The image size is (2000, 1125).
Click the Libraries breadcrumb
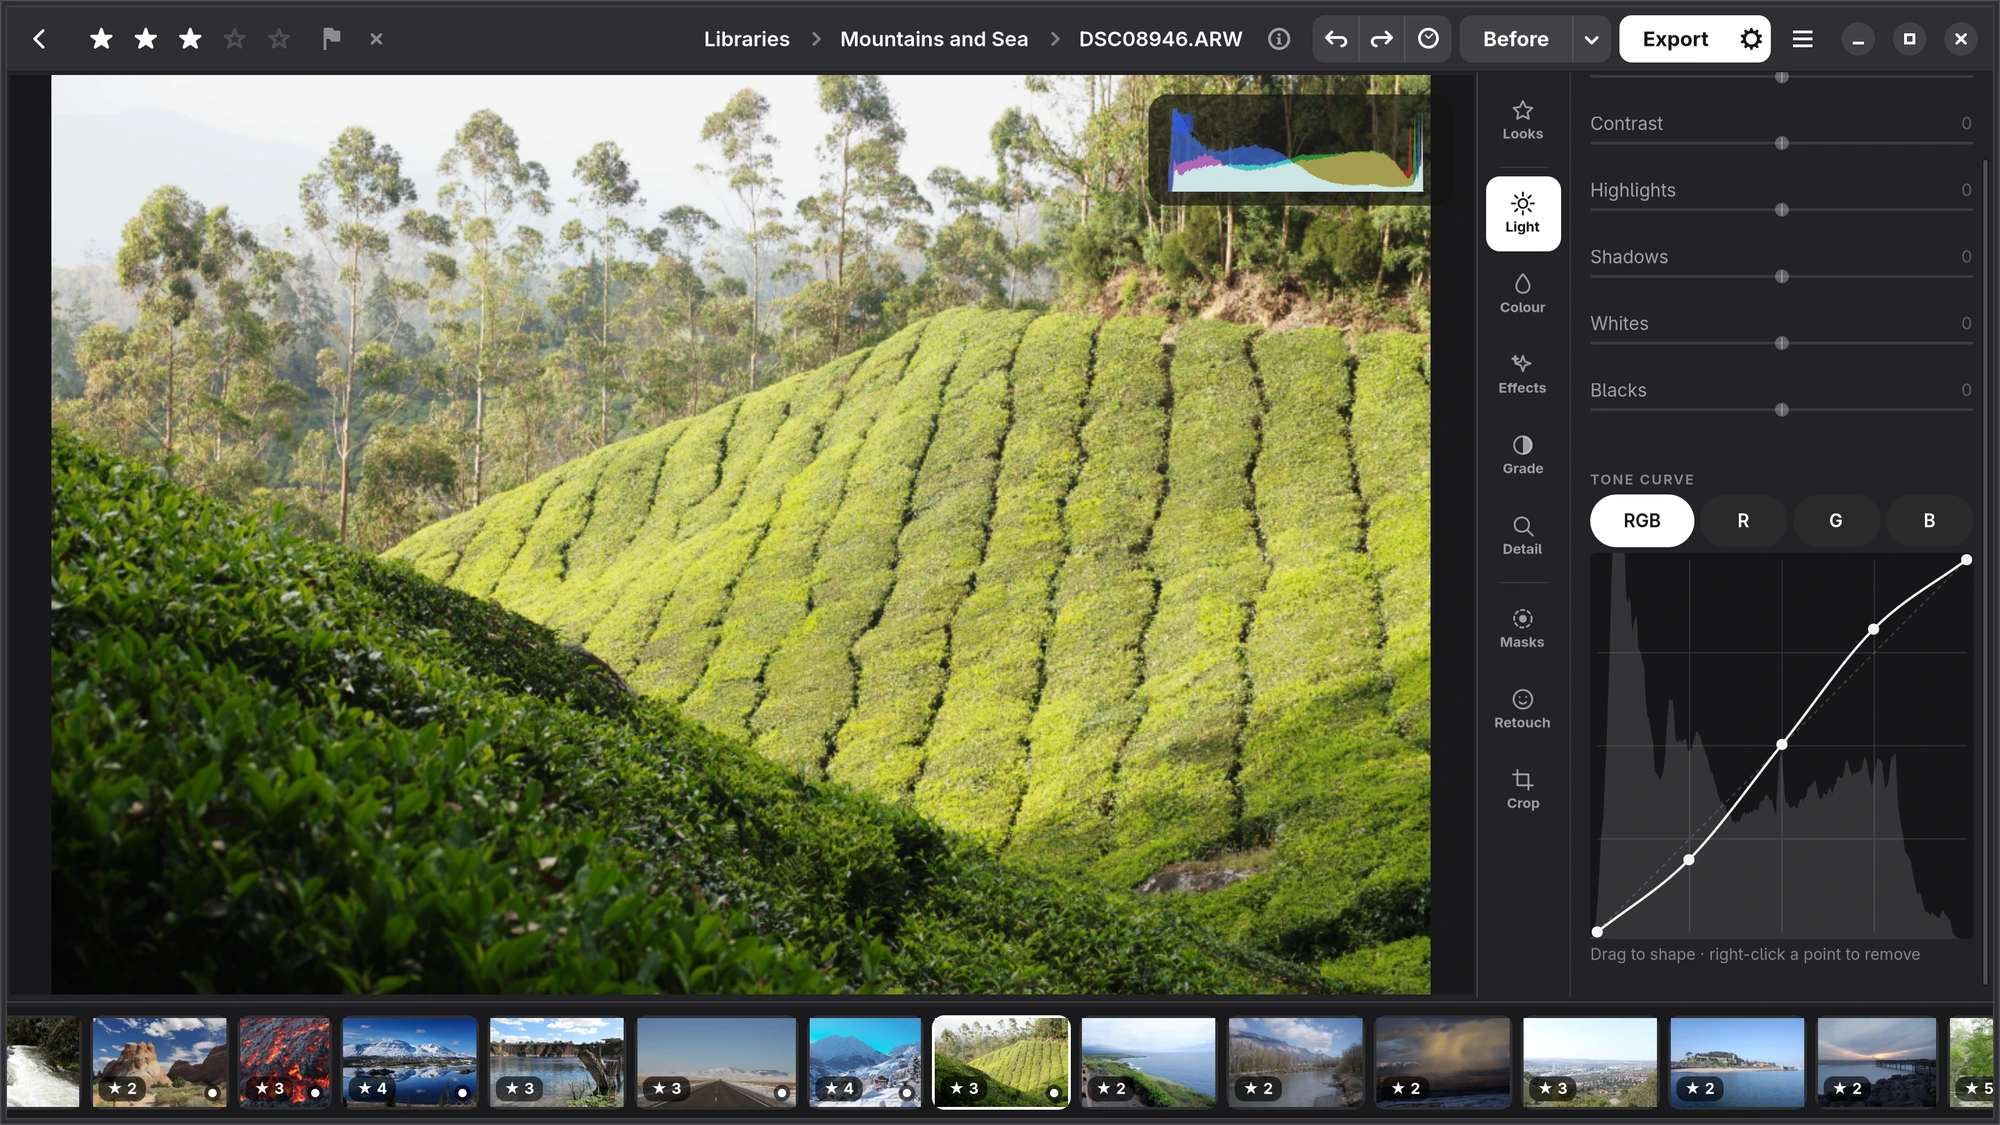coord(746,39)
